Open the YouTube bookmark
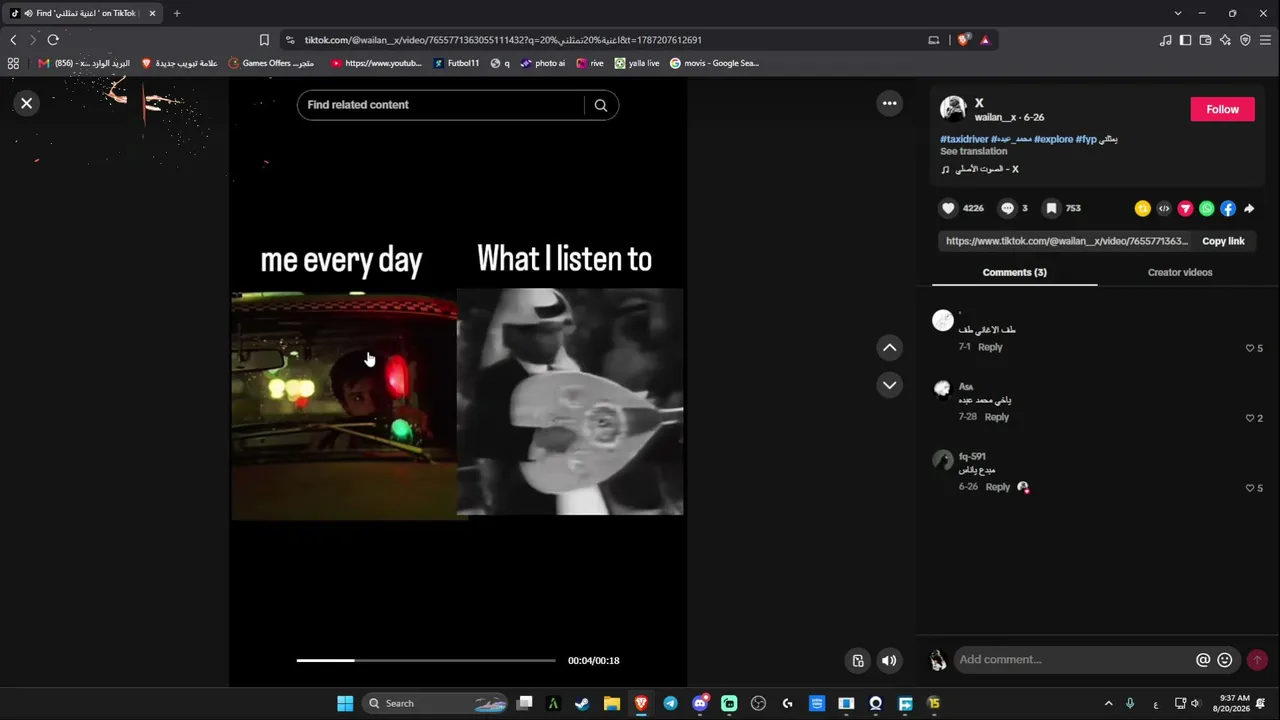The width and height of the screenshot is (1280, 720). click(x=376, y=63)
